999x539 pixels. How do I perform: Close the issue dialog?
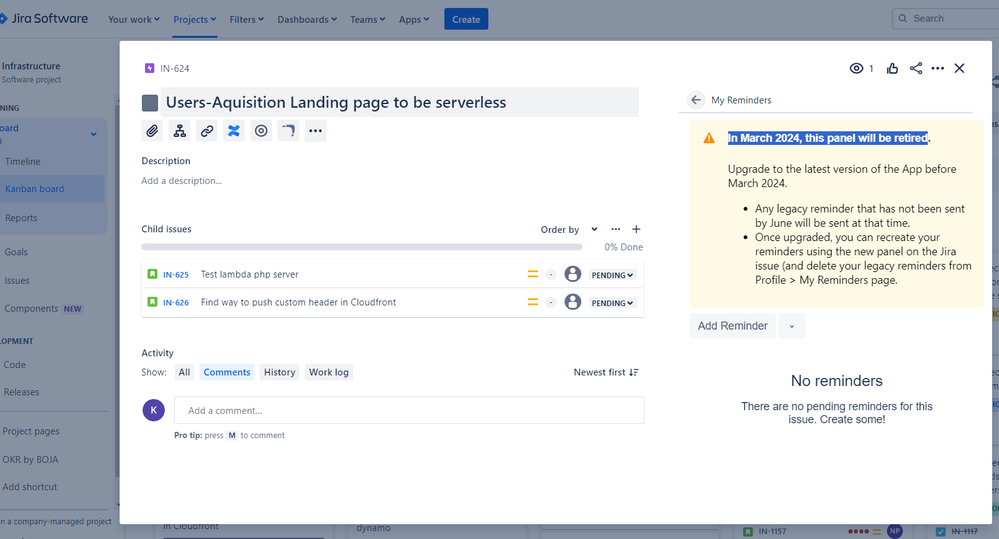pyautogui.click(x=959, y=68)
